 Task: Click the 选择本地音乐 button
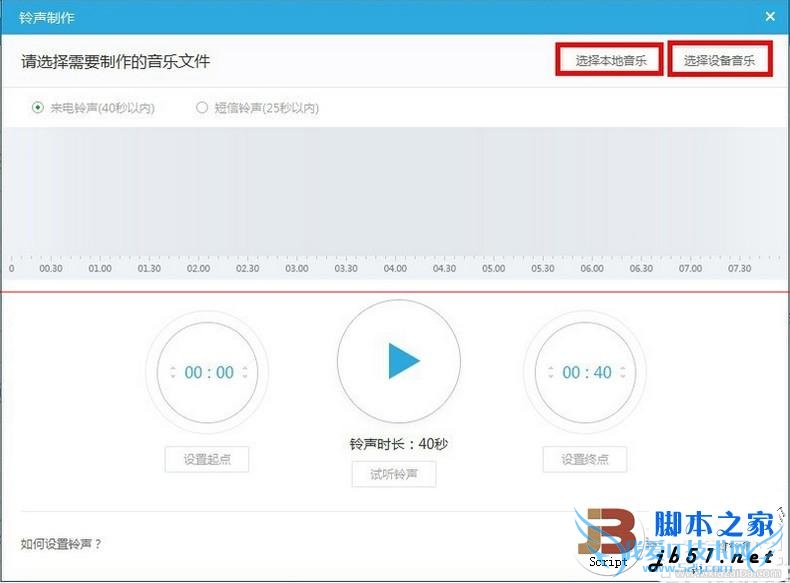pos(610,60)
